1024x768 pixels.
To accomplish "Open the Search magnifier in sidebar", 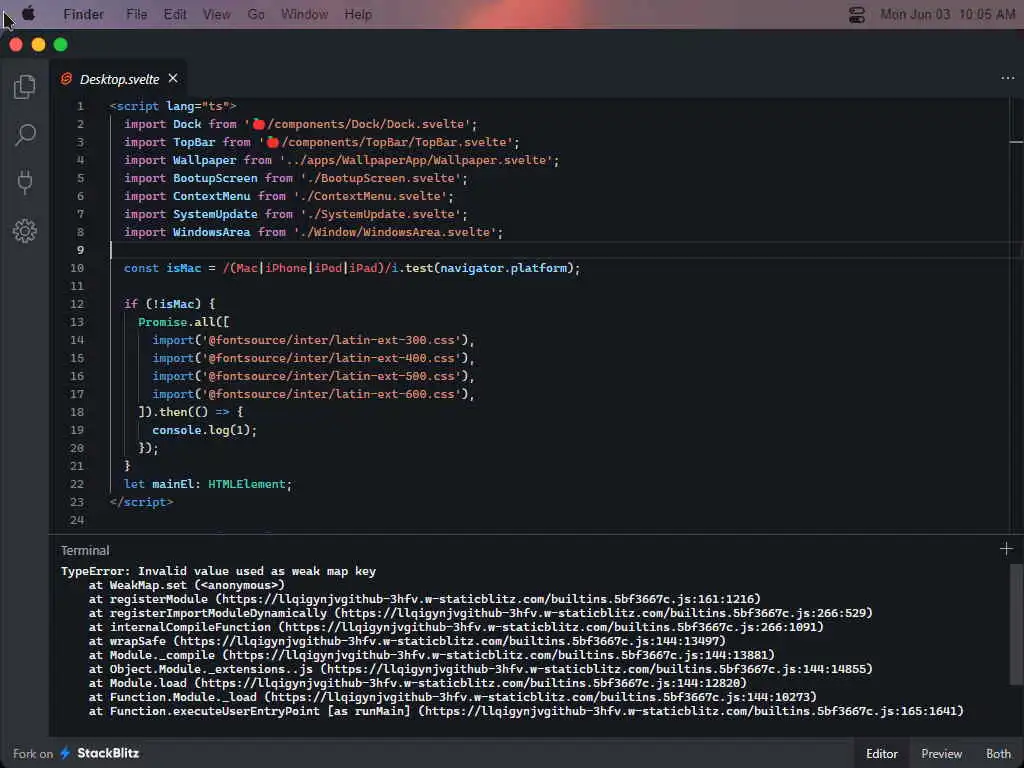I will click(x=25, y=135).
